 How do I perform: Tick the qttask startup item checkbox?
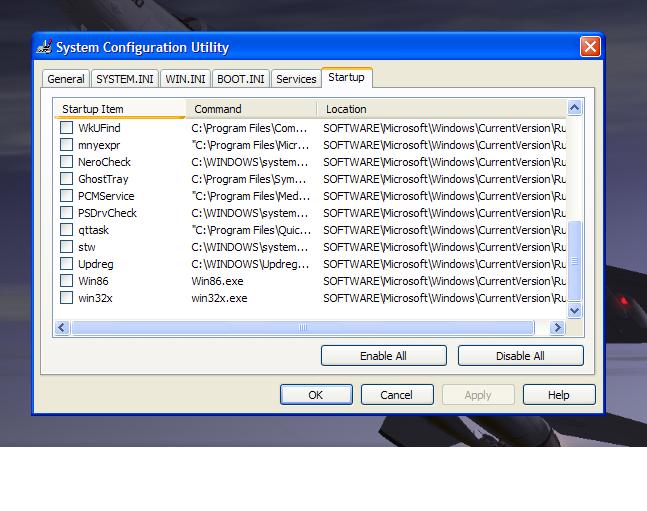click(66, 230)
